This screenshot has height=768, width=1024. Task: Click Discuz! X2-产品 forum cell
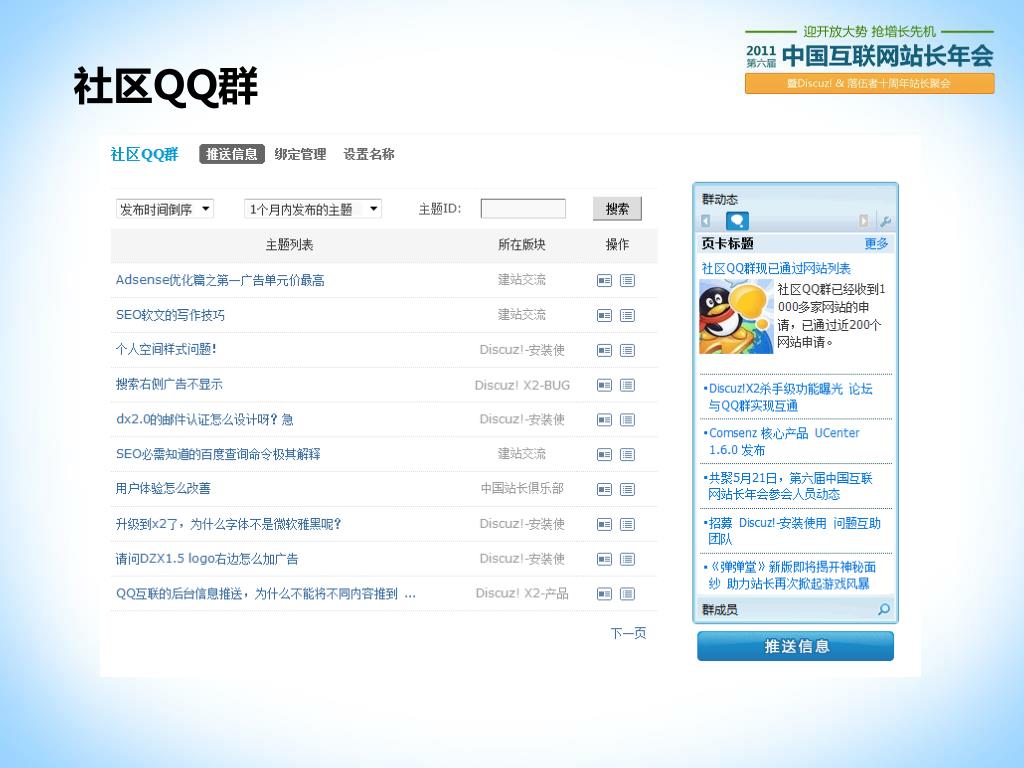tap(522, 593)
